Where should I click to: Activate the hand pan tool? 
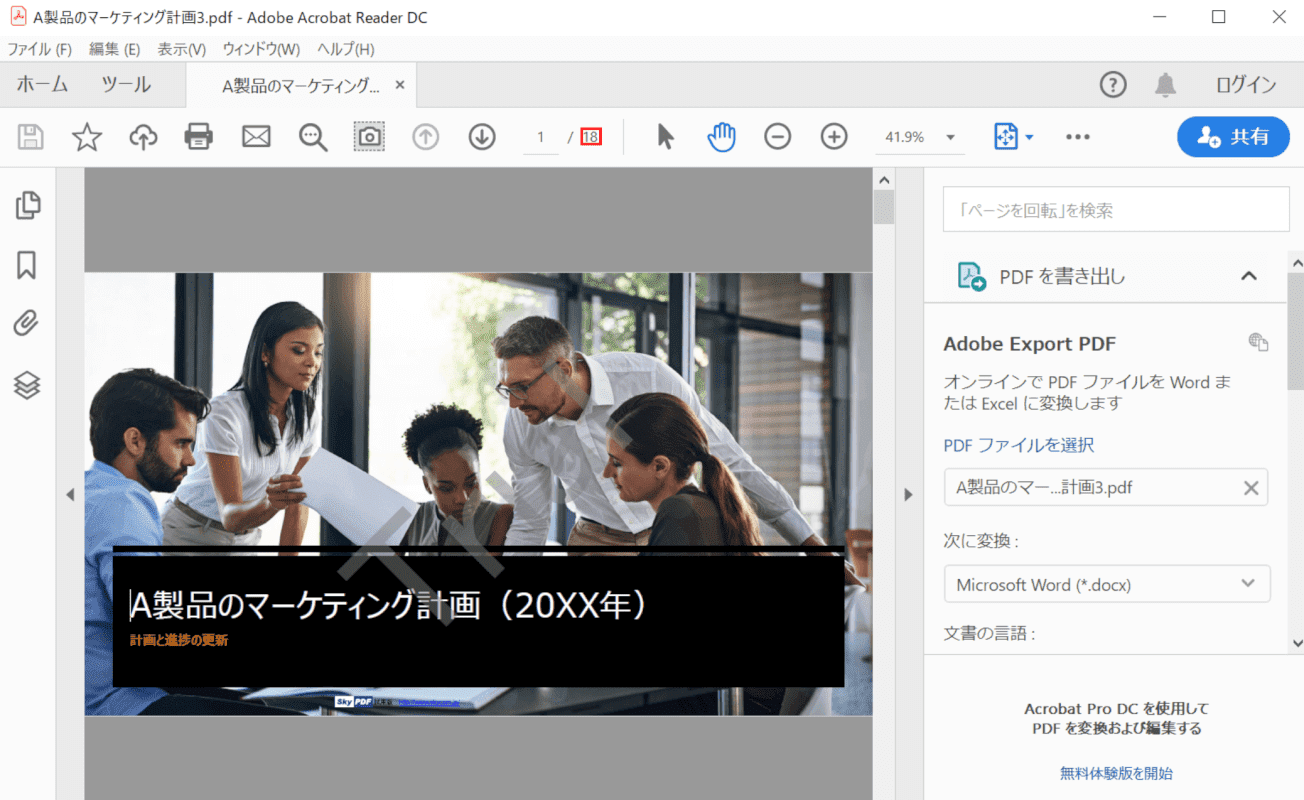(x=721, y=137)
